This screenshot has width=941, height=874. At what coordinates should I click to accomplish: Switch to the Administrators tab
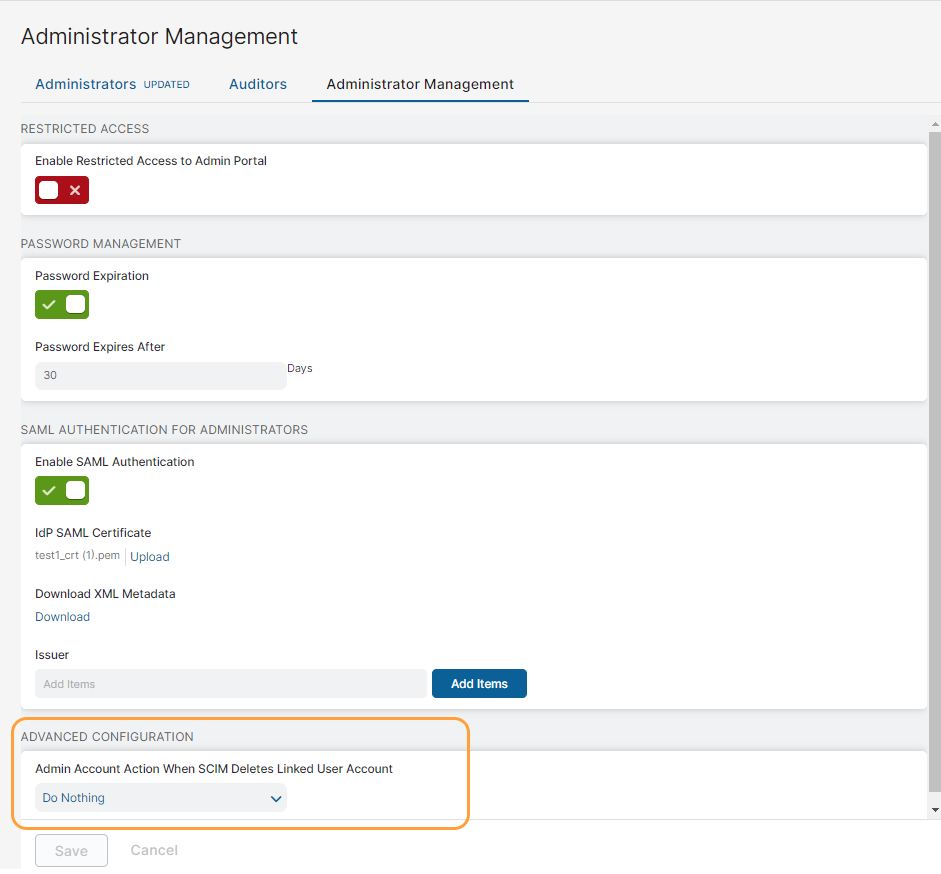click(85, 84)
